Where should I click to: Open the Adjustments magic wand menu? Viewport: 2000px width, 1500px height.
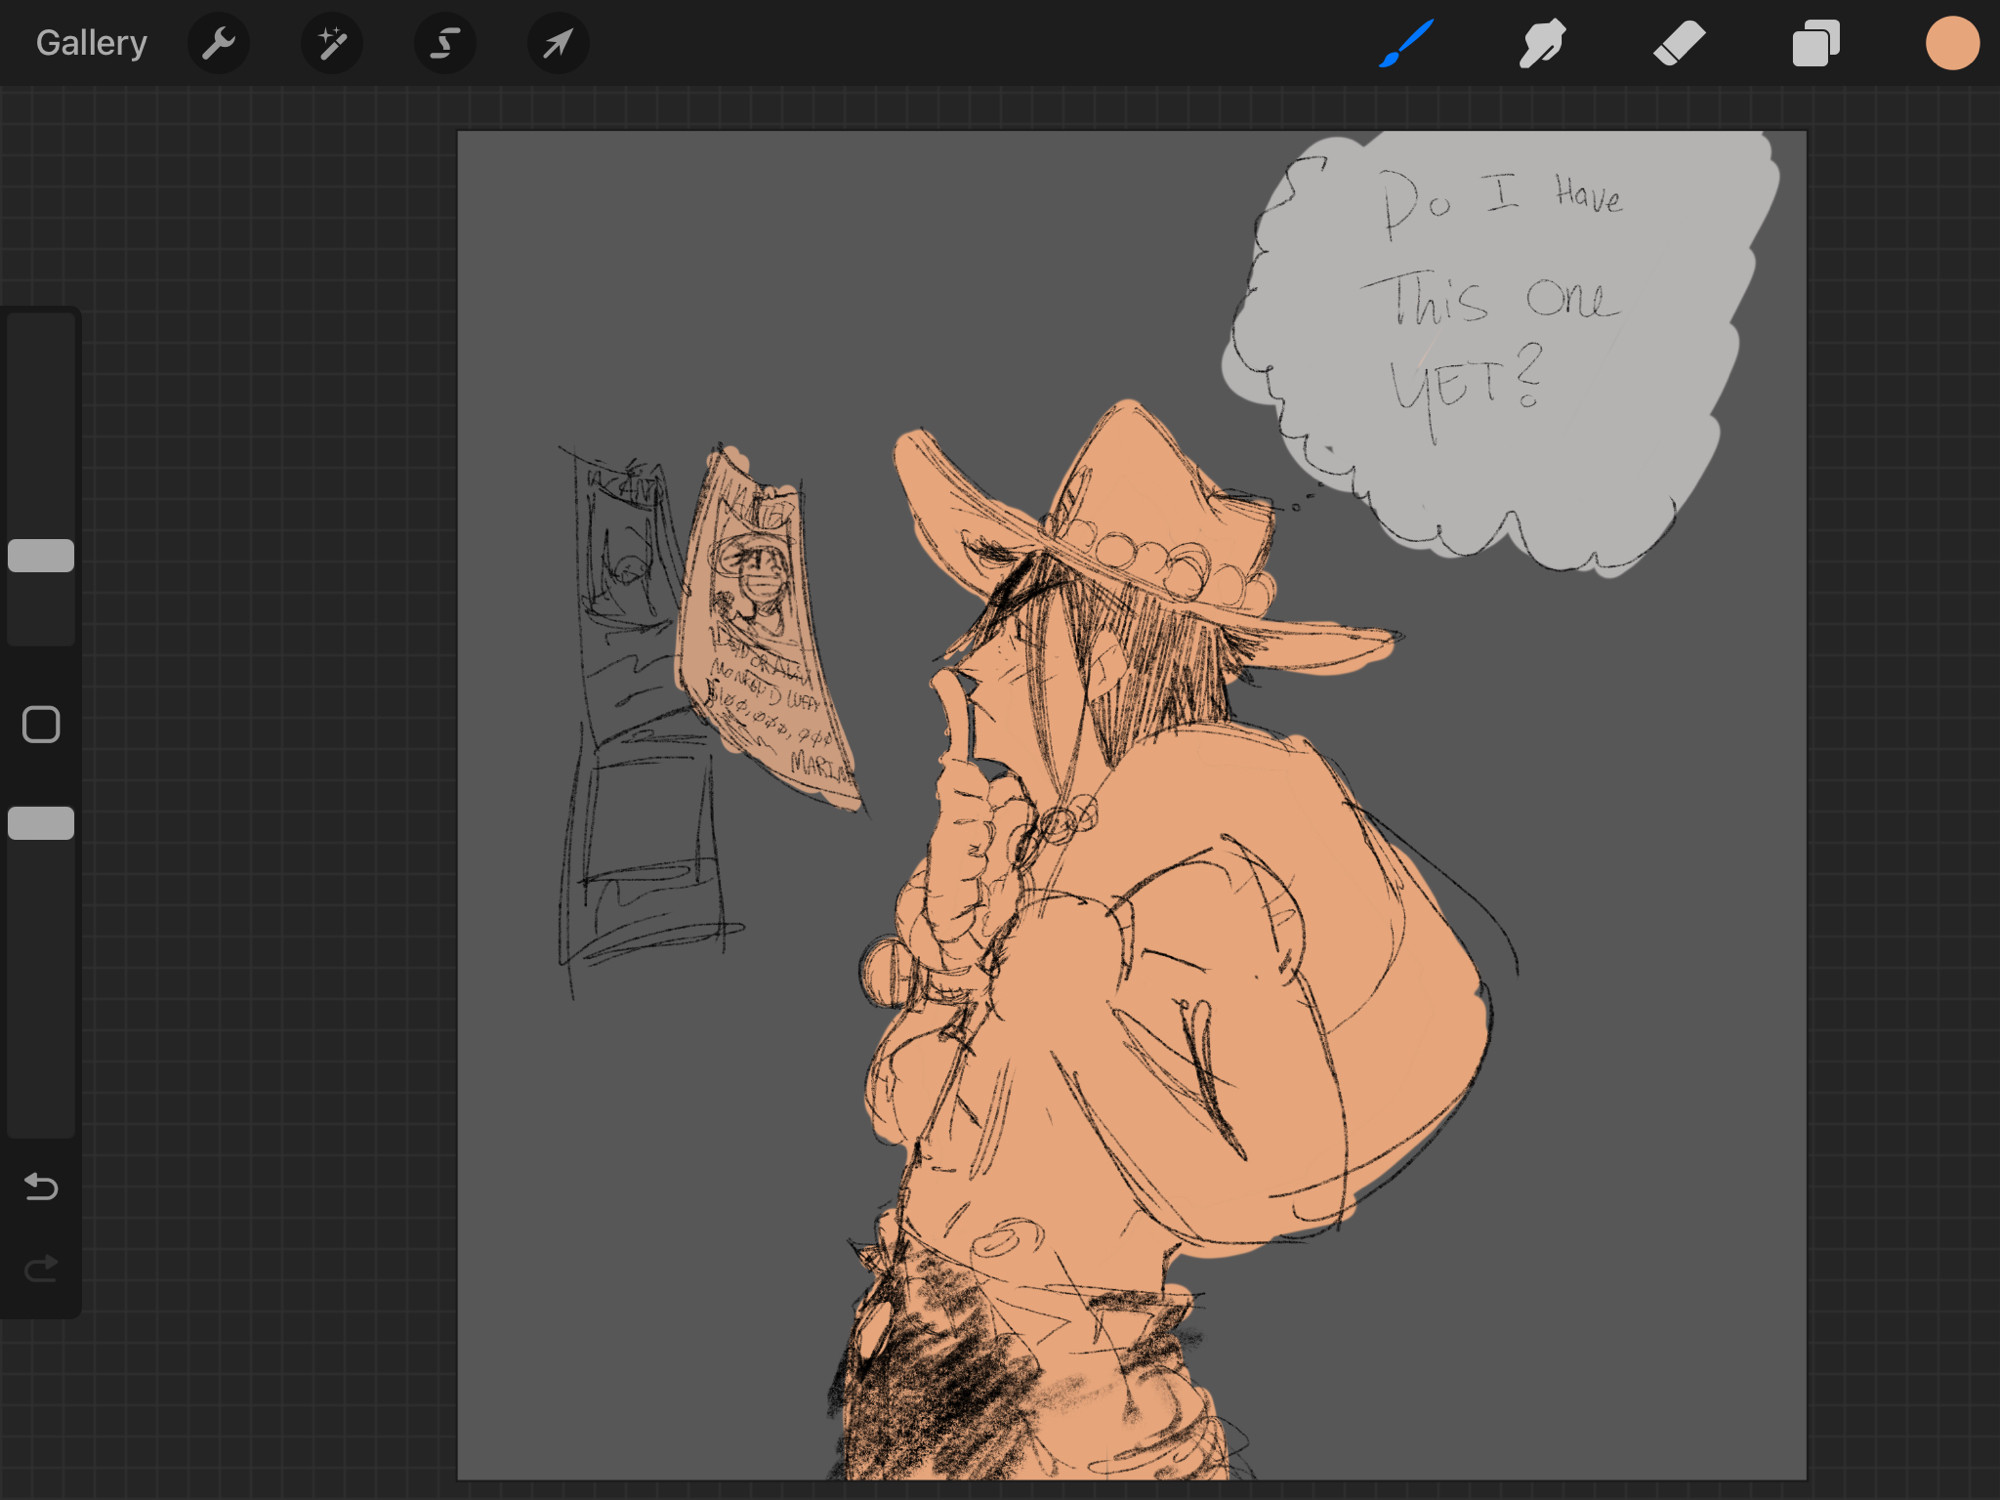click(331, 43)
